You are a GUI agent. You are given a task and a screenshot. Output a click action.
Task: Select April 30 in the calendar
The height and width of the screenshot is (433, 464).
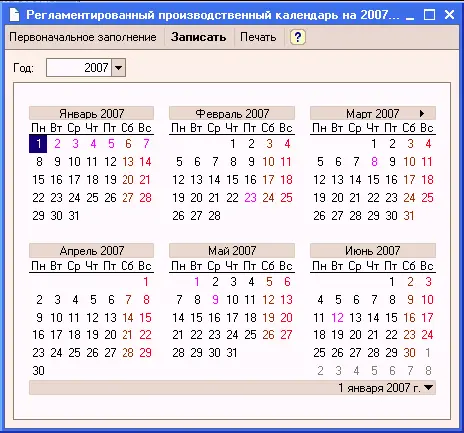click(38, 371)
